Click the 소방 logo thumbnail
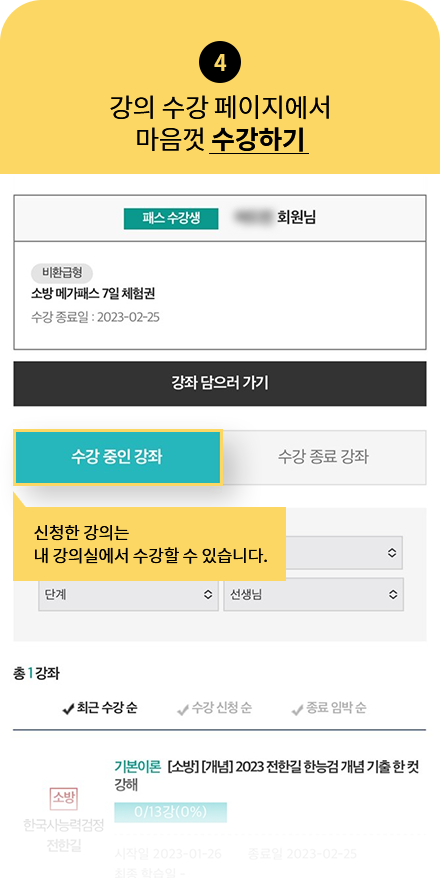The height and width of the screenshot is (878, 440). tap(63, 798)
